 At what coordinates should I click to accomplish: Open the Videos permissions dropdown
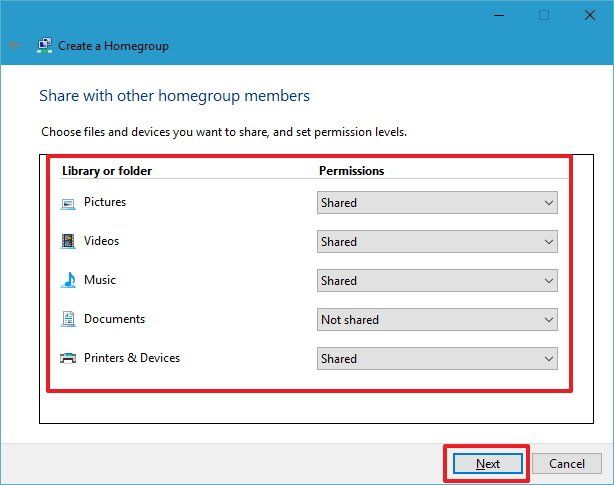coord(437,242)
